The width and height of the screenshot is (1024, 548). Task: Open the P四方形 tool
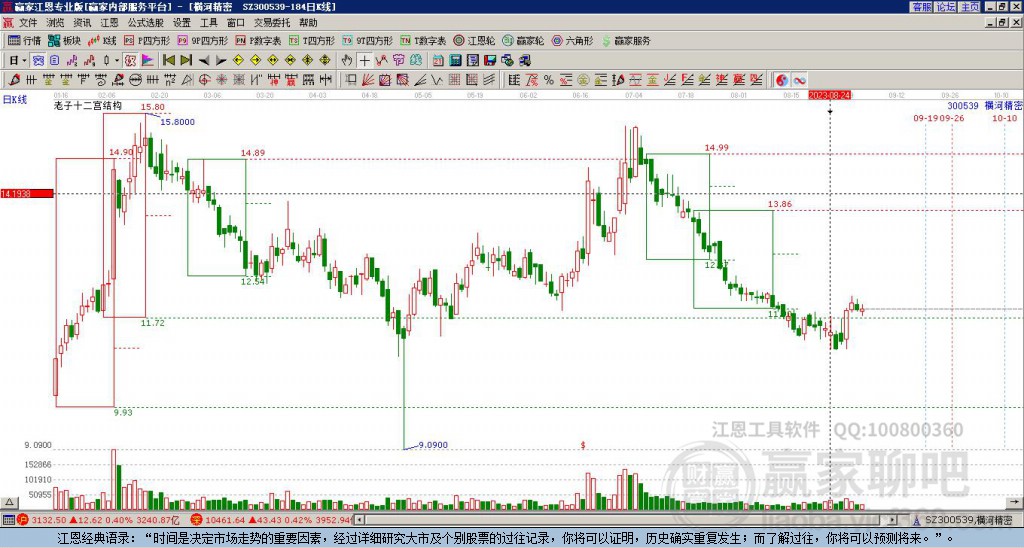[147, 40]
